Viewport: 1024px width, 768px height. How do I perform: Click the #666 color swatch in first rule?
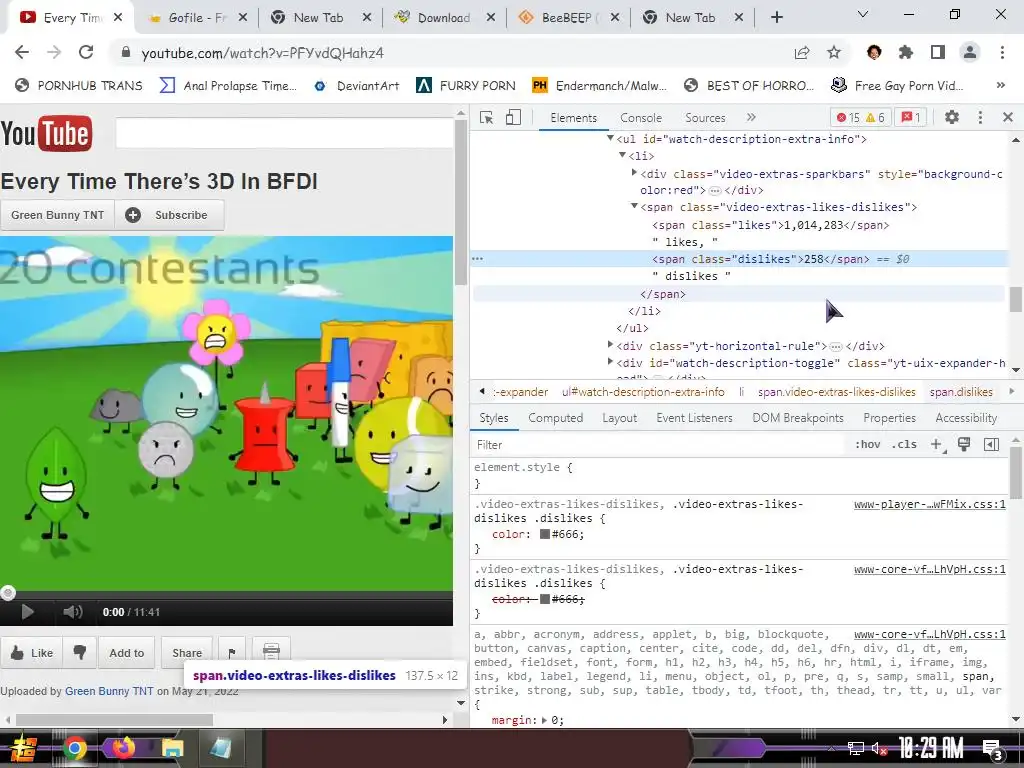click(x=545, y=535)
